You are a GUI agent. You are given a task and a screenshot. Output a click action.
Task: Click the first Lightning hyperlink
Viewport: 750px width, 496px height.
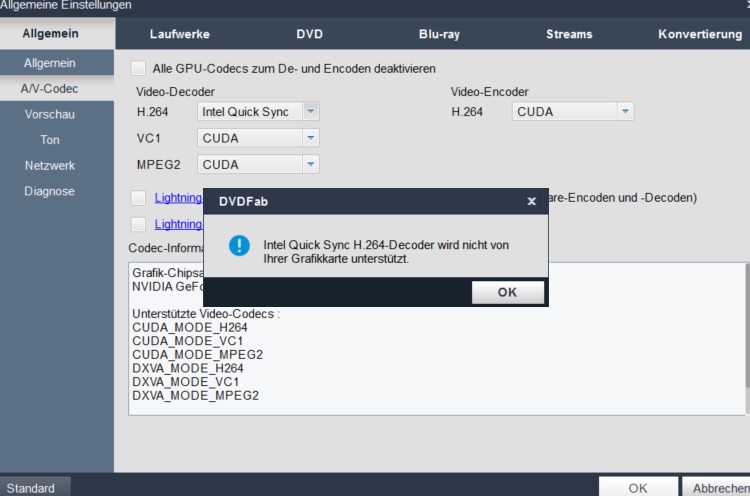click(178, 198)
